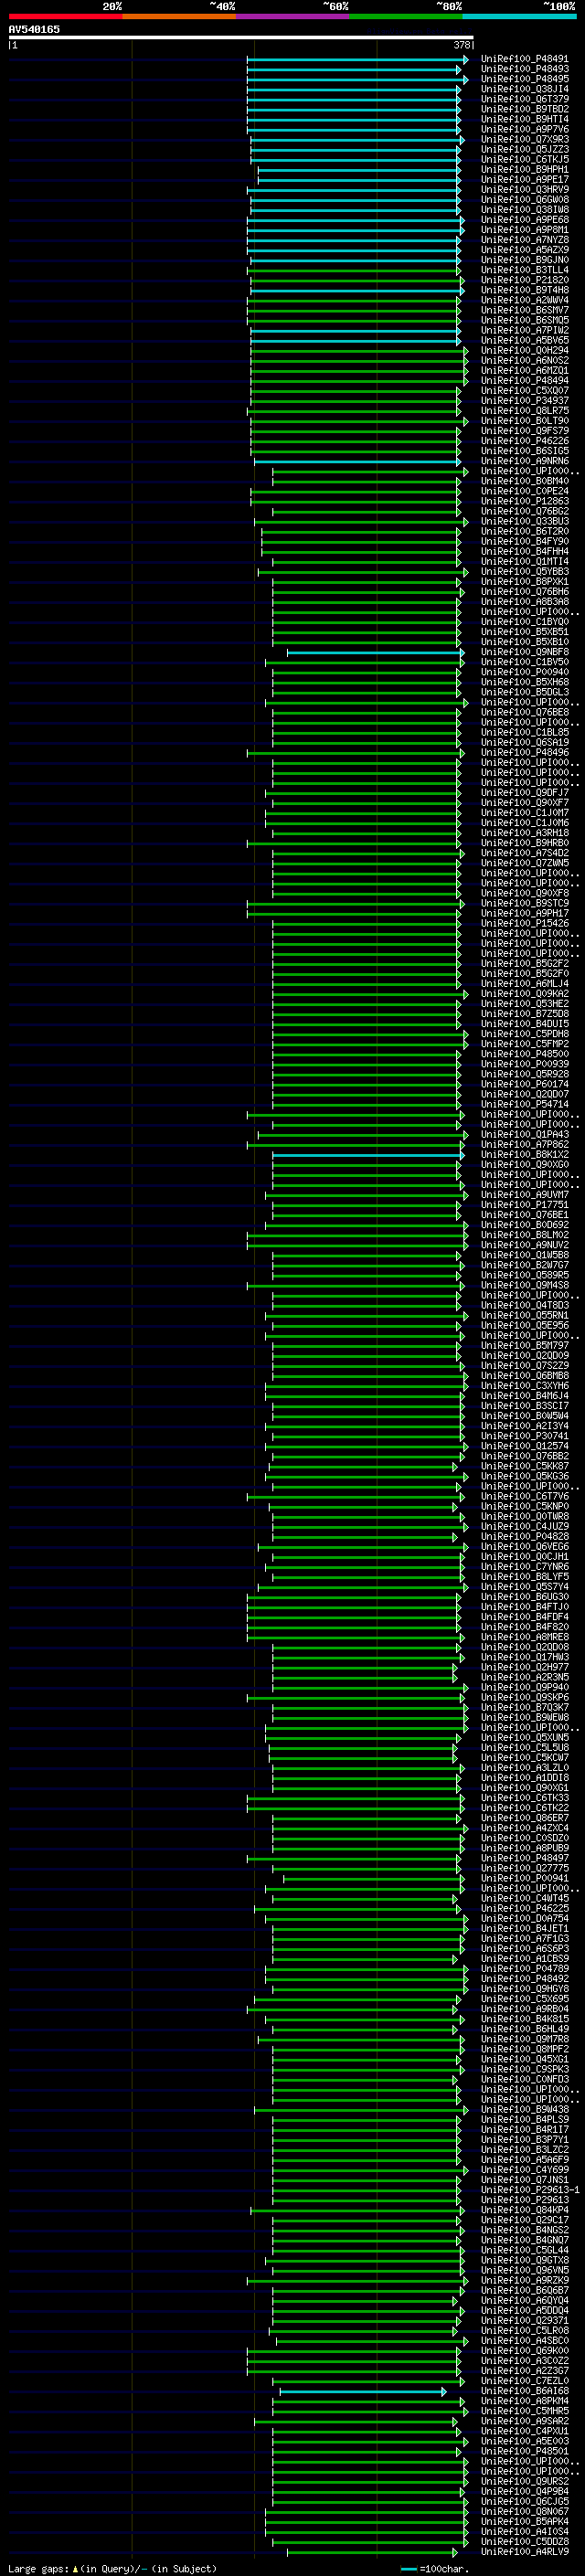Screen dimensions: 585x2576
Task: Open hit UniRef100_P48493
Action: [x=525, y=69]
